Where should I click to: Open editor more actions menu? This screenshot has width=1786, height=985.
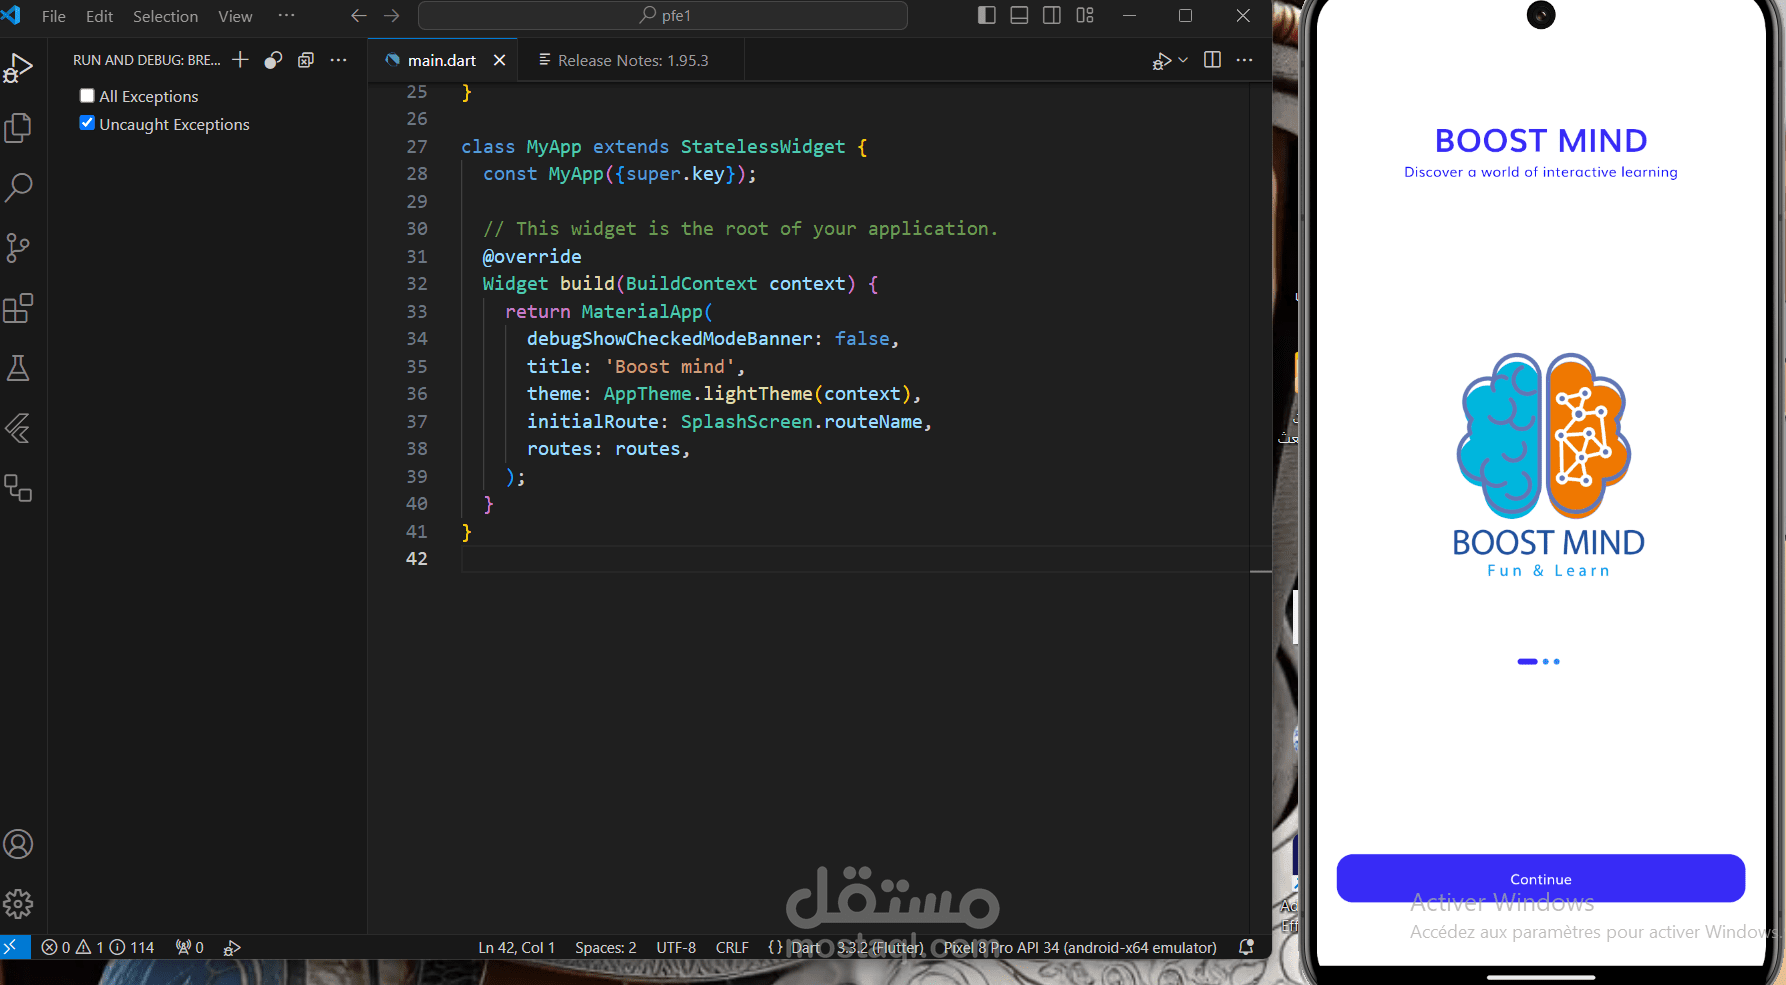(1244, 60)
